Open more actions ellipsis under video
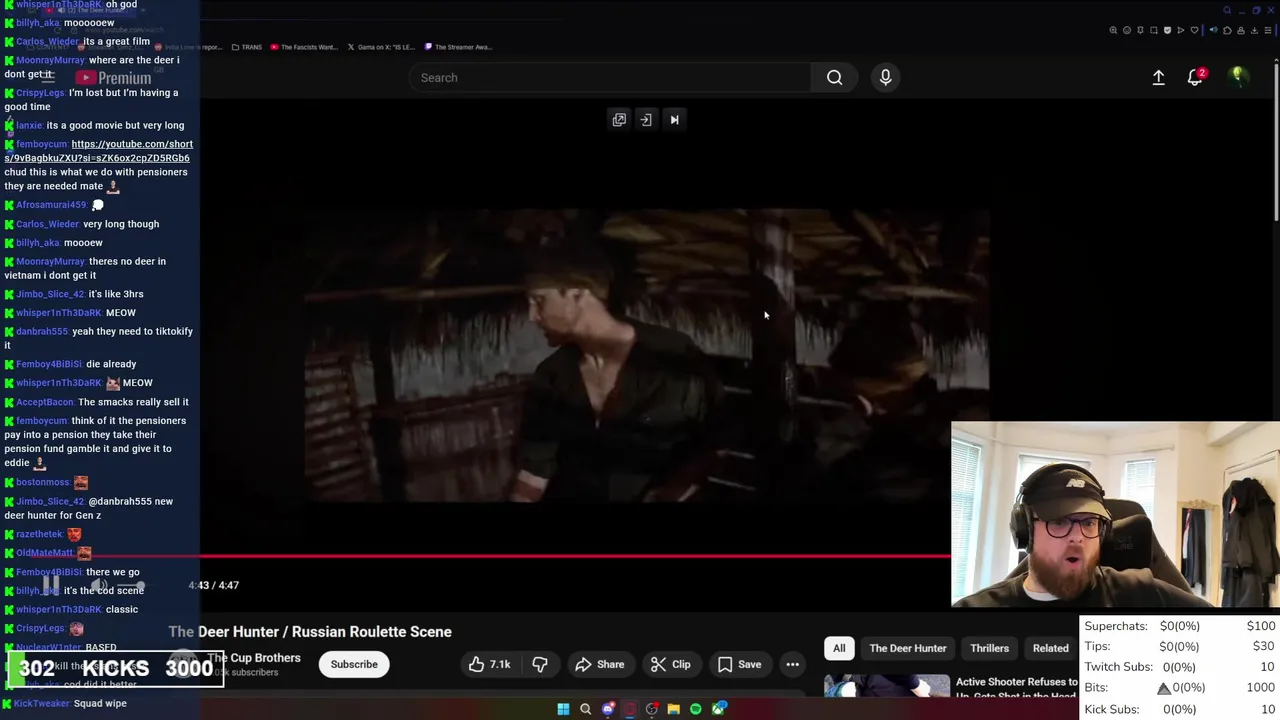Viewport: 1280px width, 720px height. click(x=792, y=664)
